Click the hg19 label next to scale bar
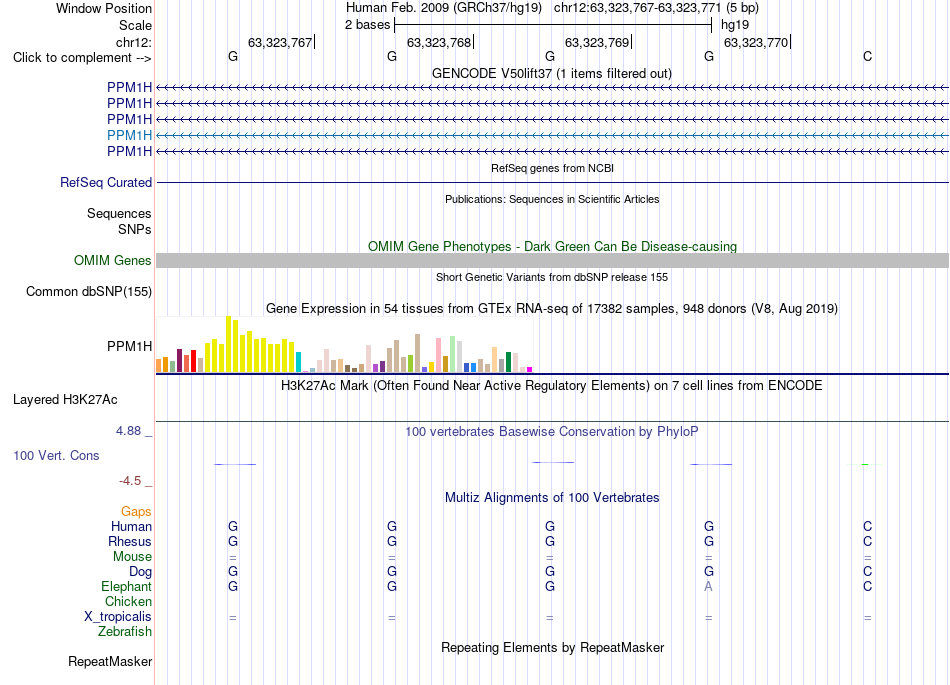Screen dimensions: 950x685 [x=735, y=25]
